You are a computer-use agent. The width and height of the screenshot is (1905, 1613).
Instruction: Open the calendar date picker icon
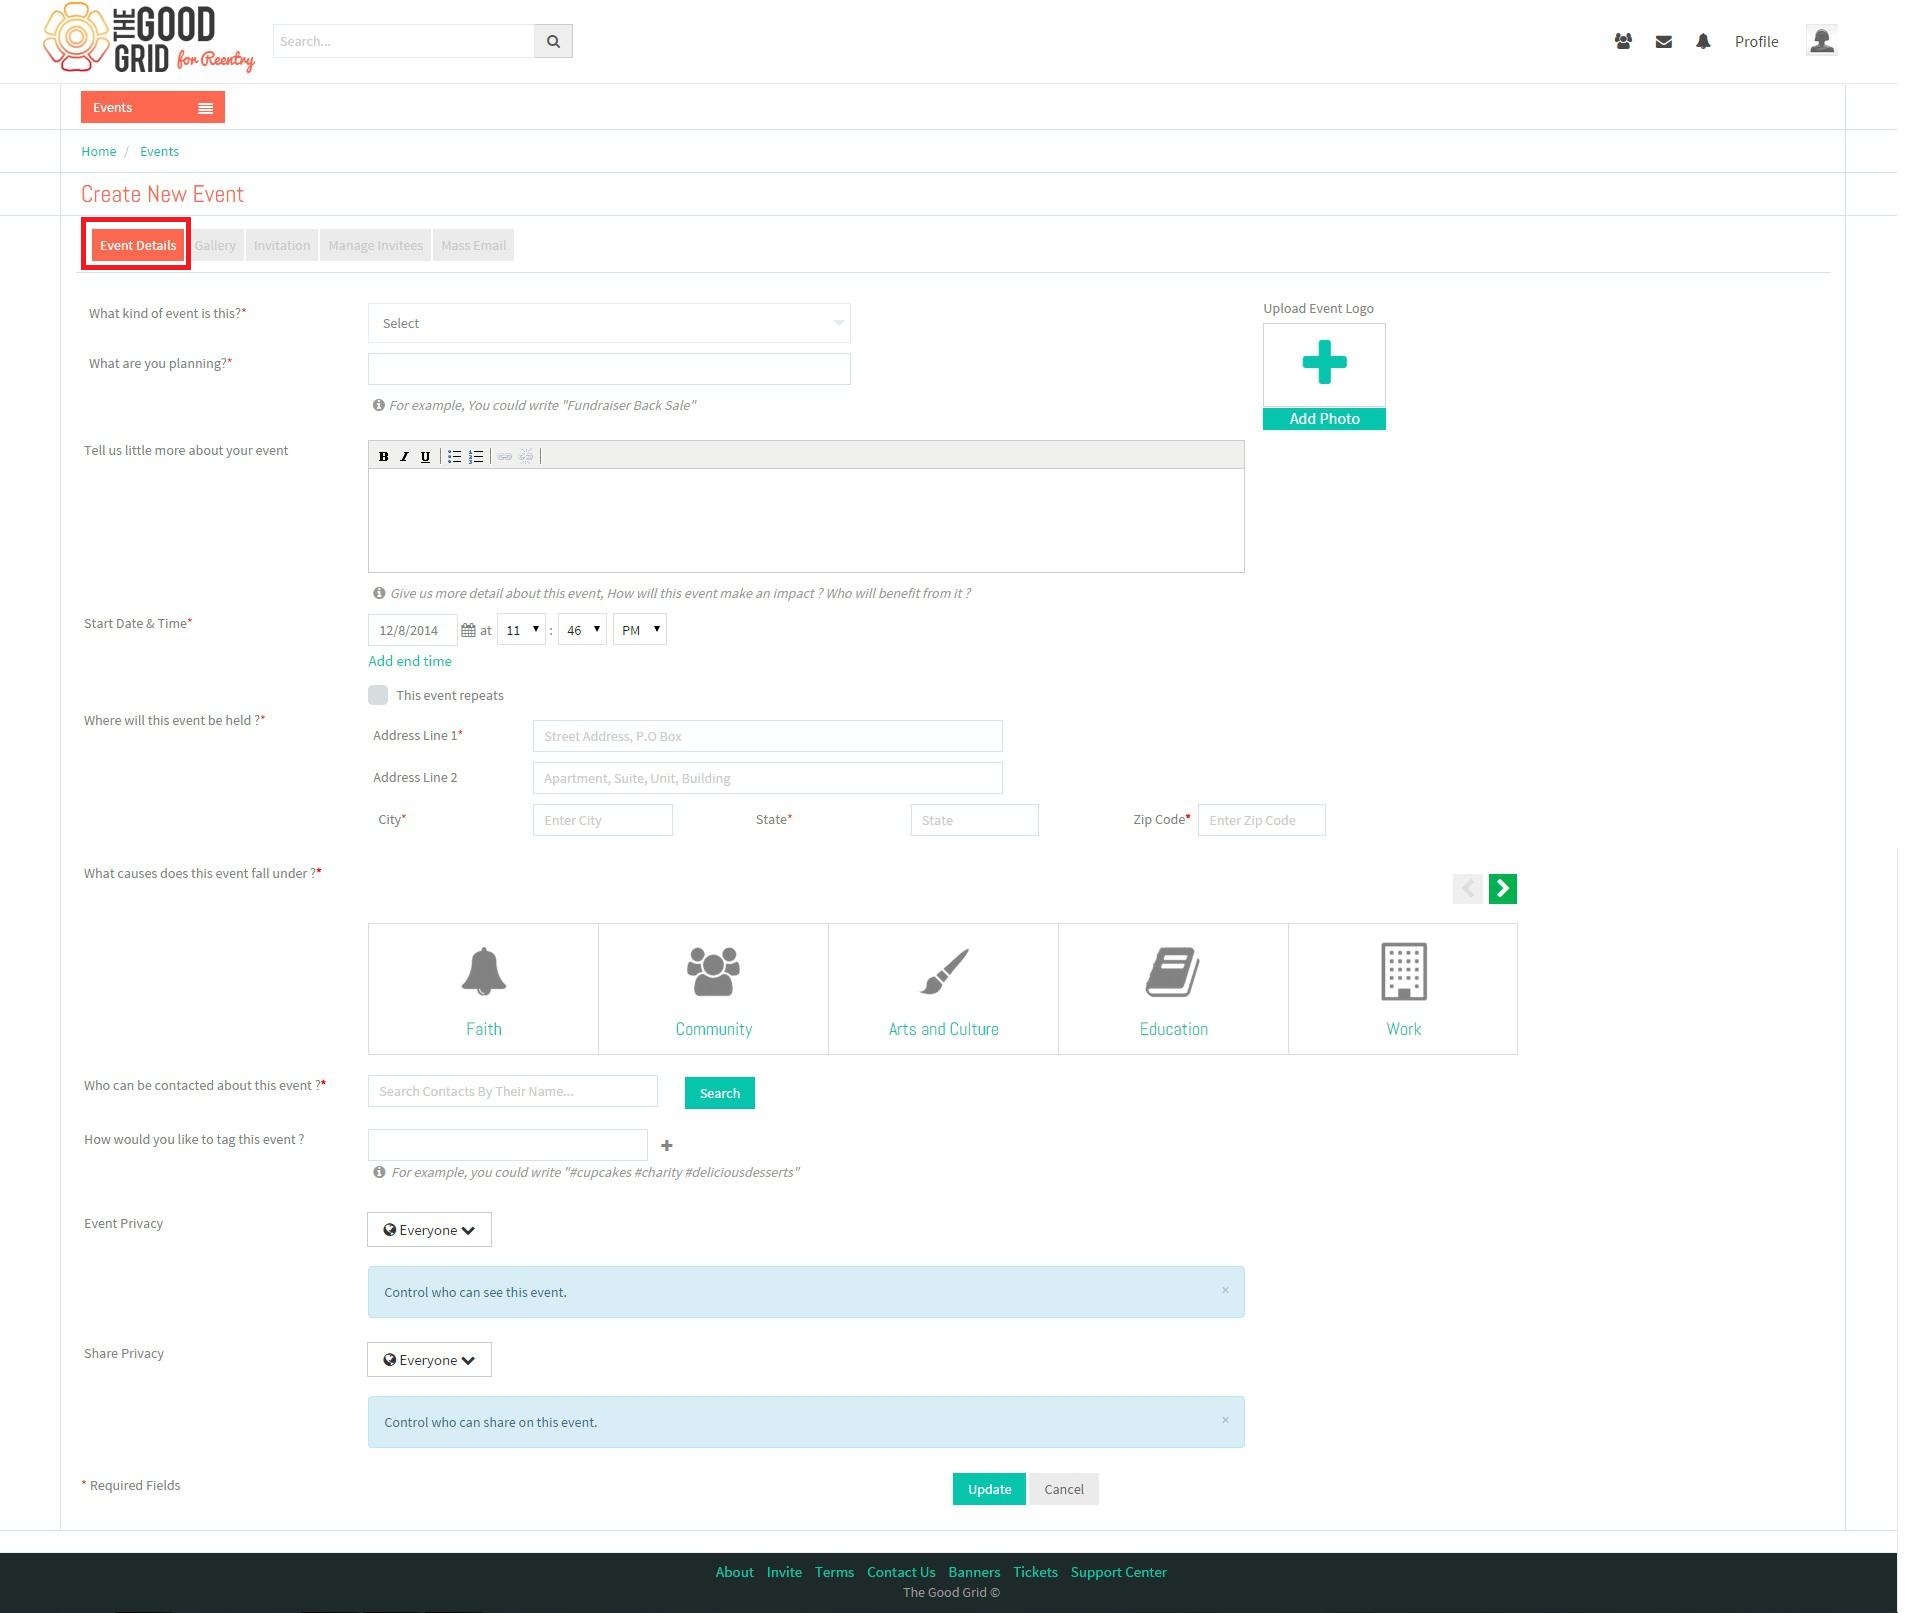point(468,630)
